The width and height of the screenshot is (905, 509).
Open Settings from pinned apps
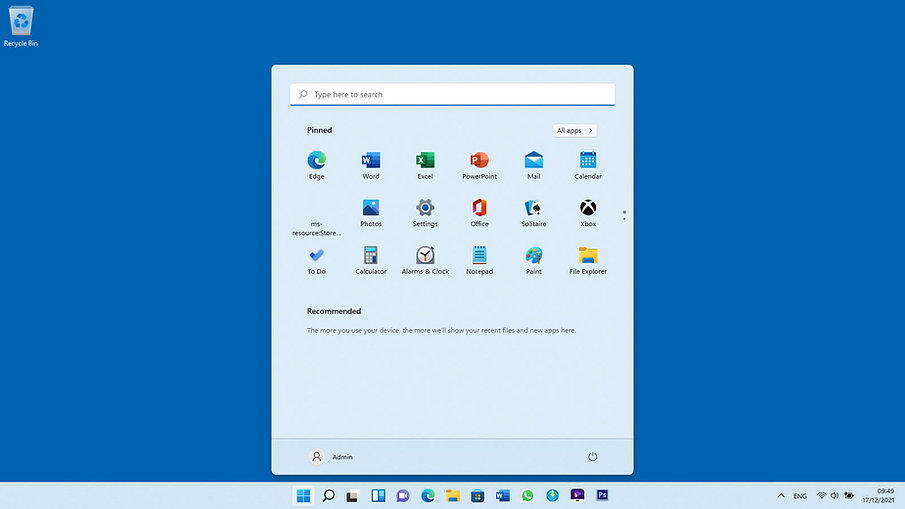[x=425, y=213]
